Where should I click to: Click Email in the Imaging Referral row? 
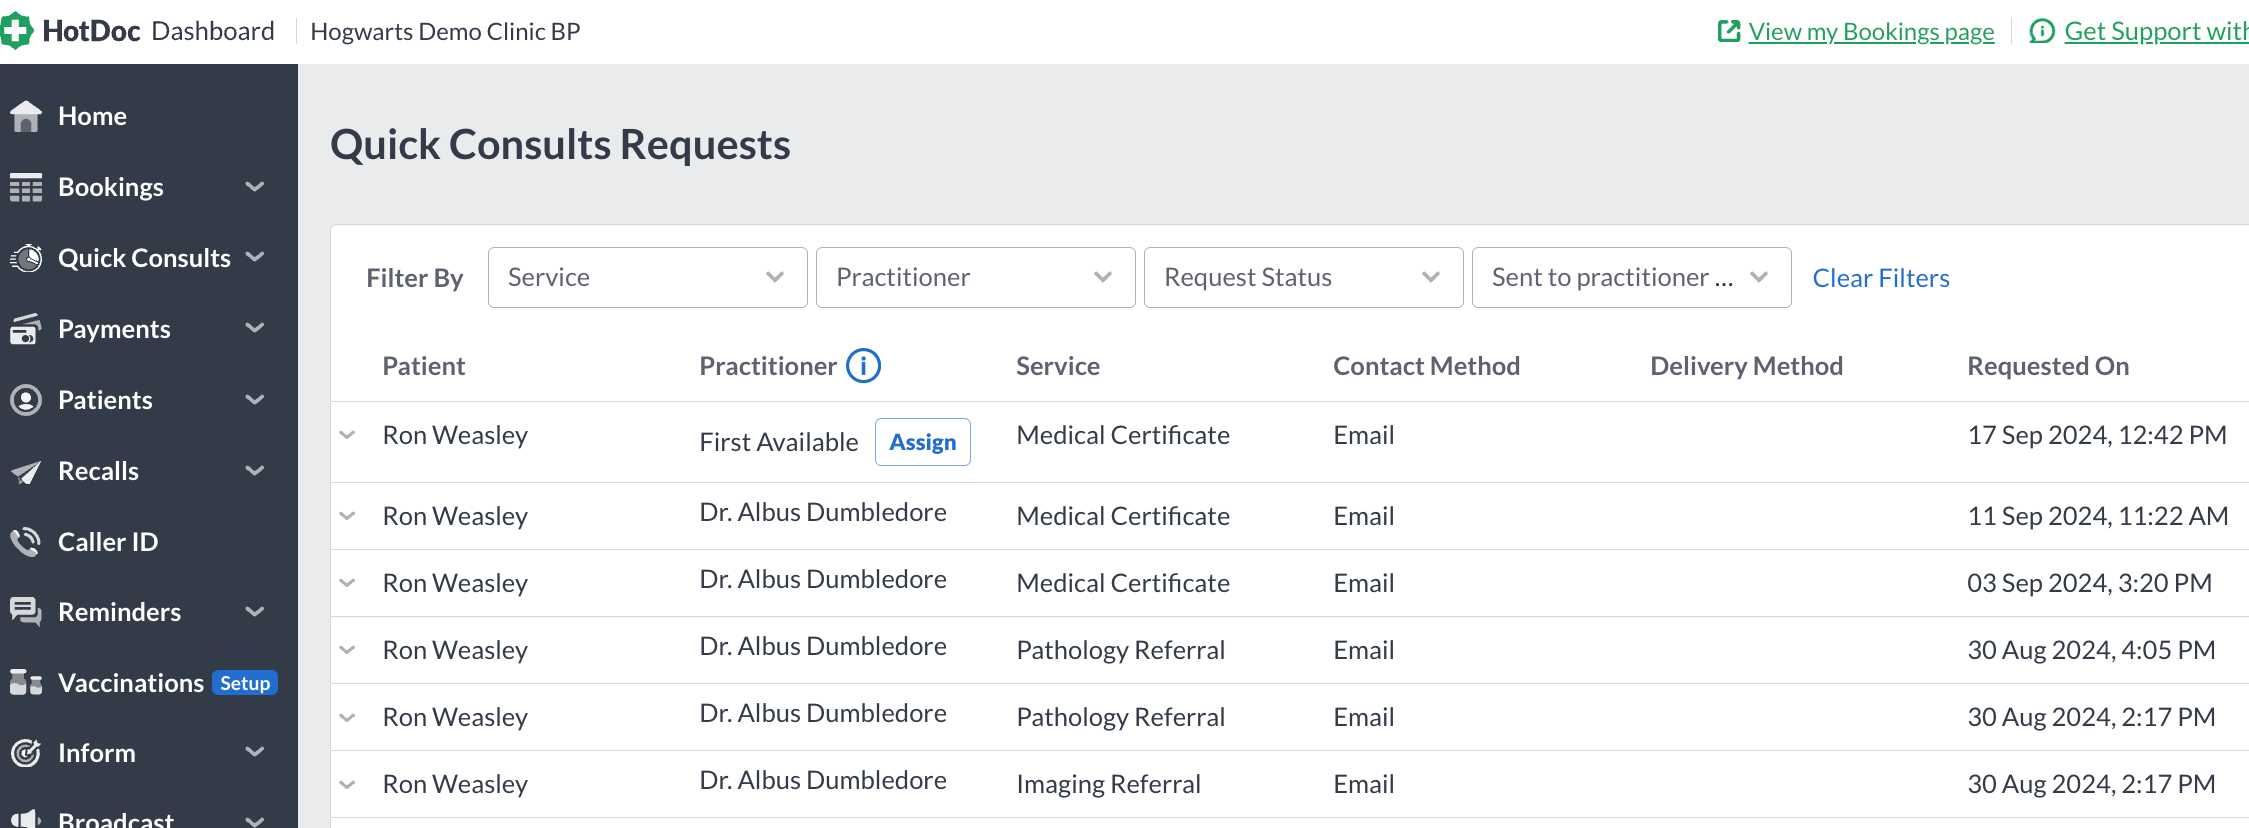coord(1364,784)
